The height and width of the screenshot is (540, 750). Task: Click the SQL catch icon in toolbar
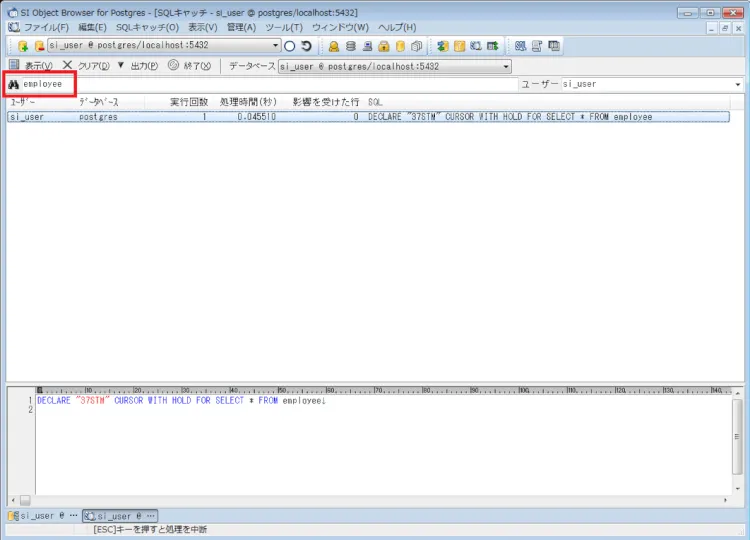[476, 46]
